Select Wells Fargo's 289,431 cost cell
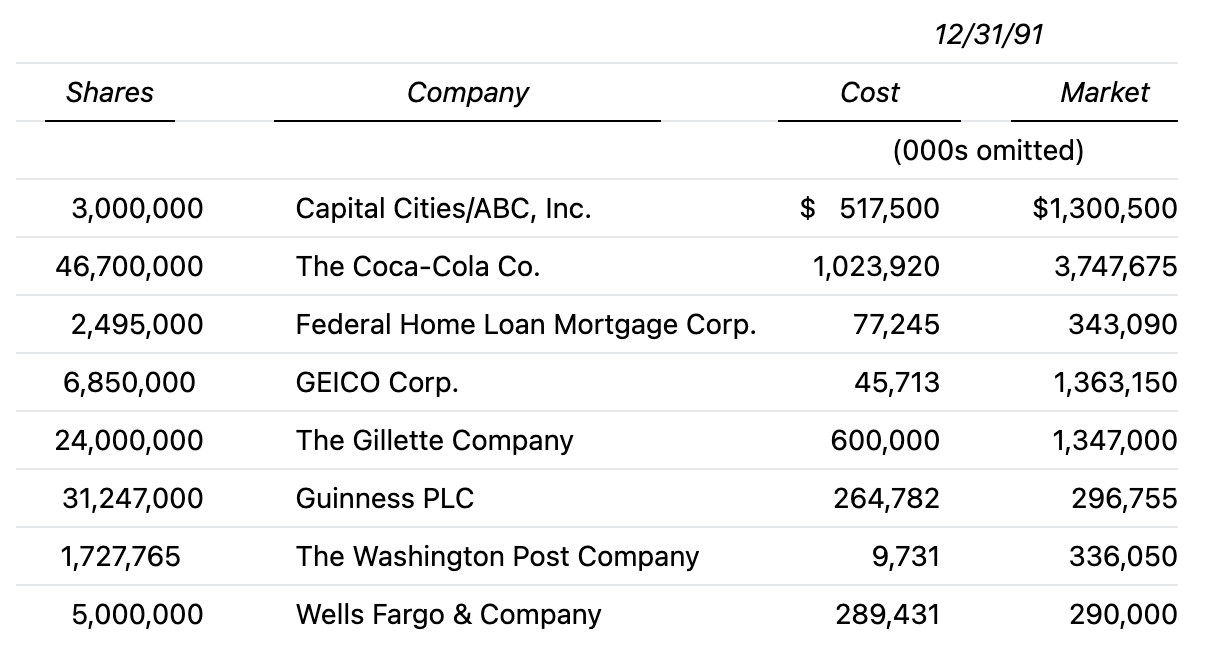Screen dimensions: 1208x654 click(x=887, y=615)
